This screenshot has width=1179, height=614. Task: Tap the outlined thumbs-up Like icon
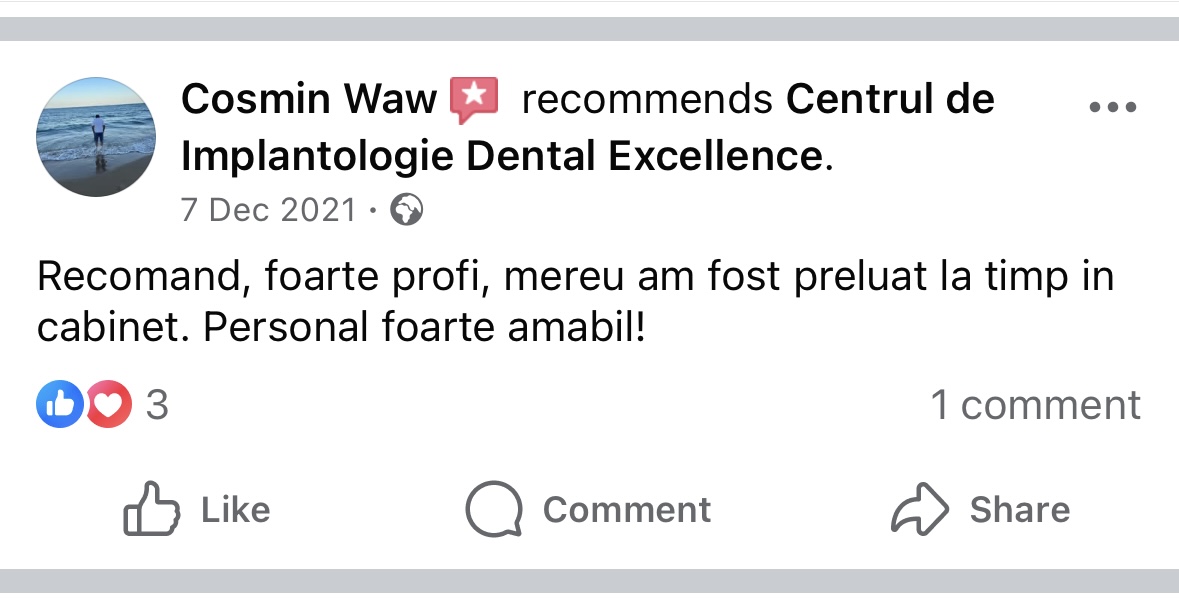click(x=151, y=508)
